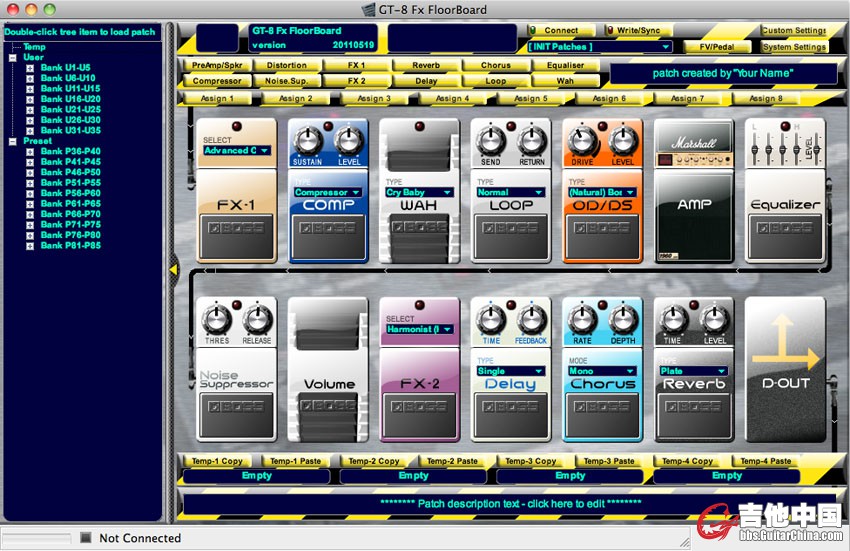Toggle the COMP pedal LED
The height and width of the screenshot is (551, 850).
point(328,126)
